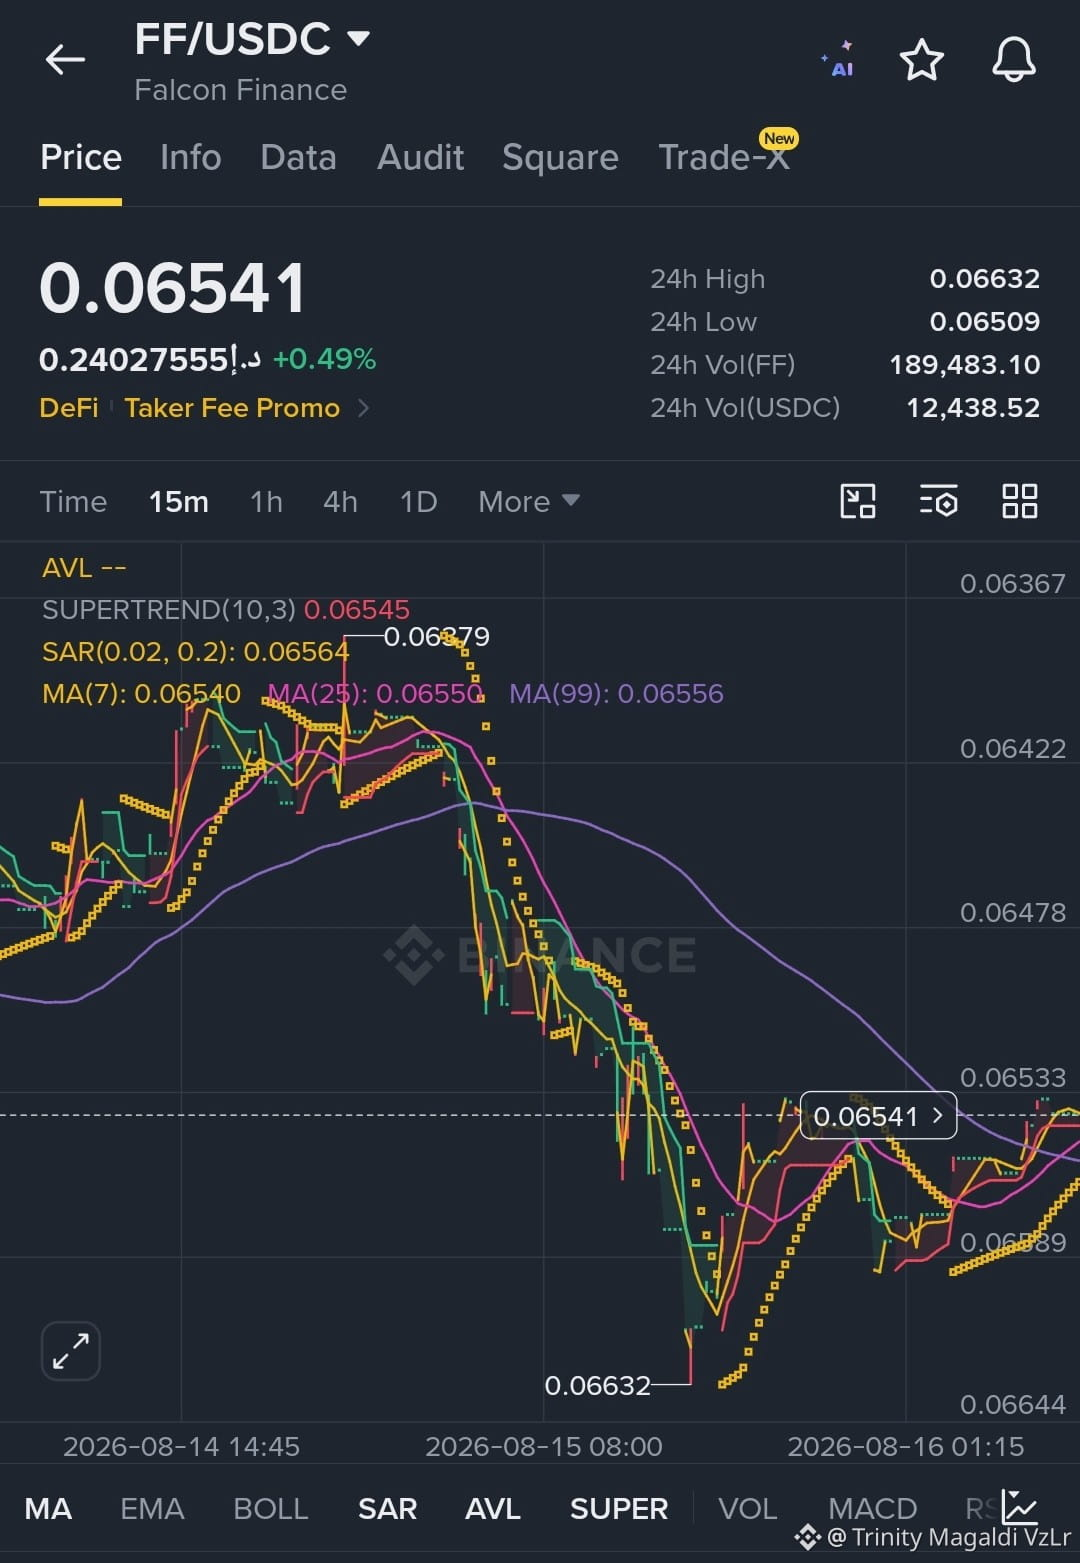Tap the 2026-08-14 14:45 time axis label
This screenshot has width=1080, height=1563.
tap(181, 1446)
